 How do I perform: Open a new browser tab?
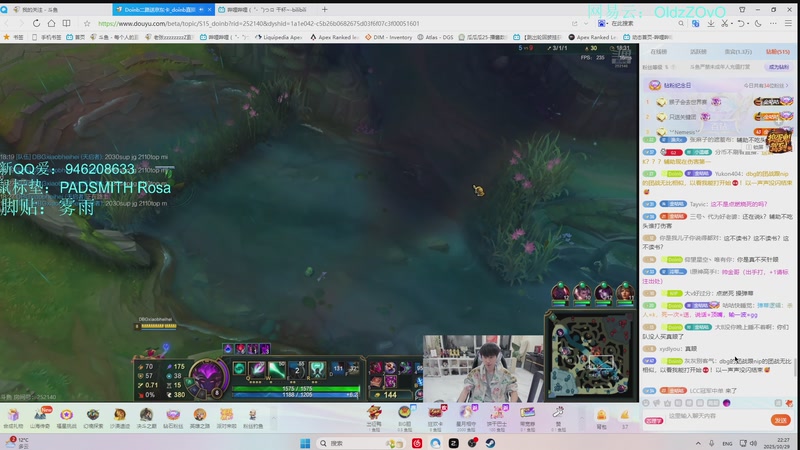pyautogui.click(x=324, y=9)
